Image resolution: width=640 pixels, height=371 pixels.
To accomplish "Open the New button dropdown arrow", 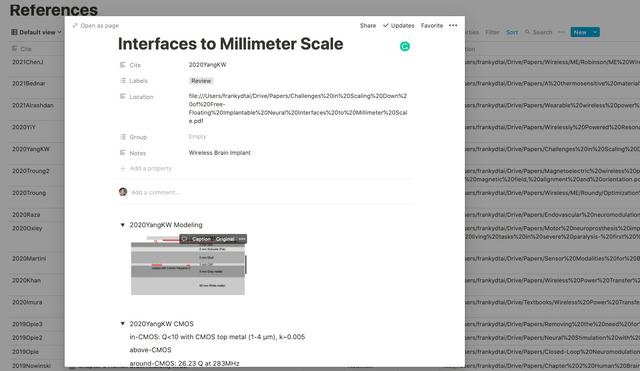I will pyautogui.click(x=595, y=32).
